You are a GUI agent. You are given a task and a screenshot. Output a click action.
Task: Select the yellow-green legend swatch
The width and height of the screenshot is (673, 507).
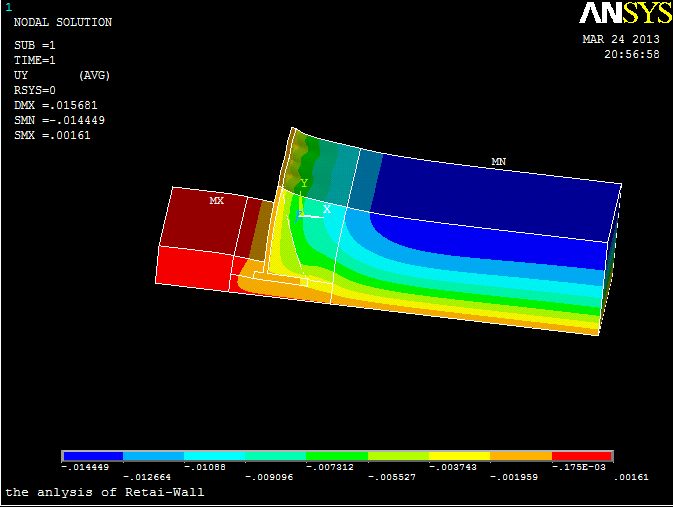click(x=398, y=456)
